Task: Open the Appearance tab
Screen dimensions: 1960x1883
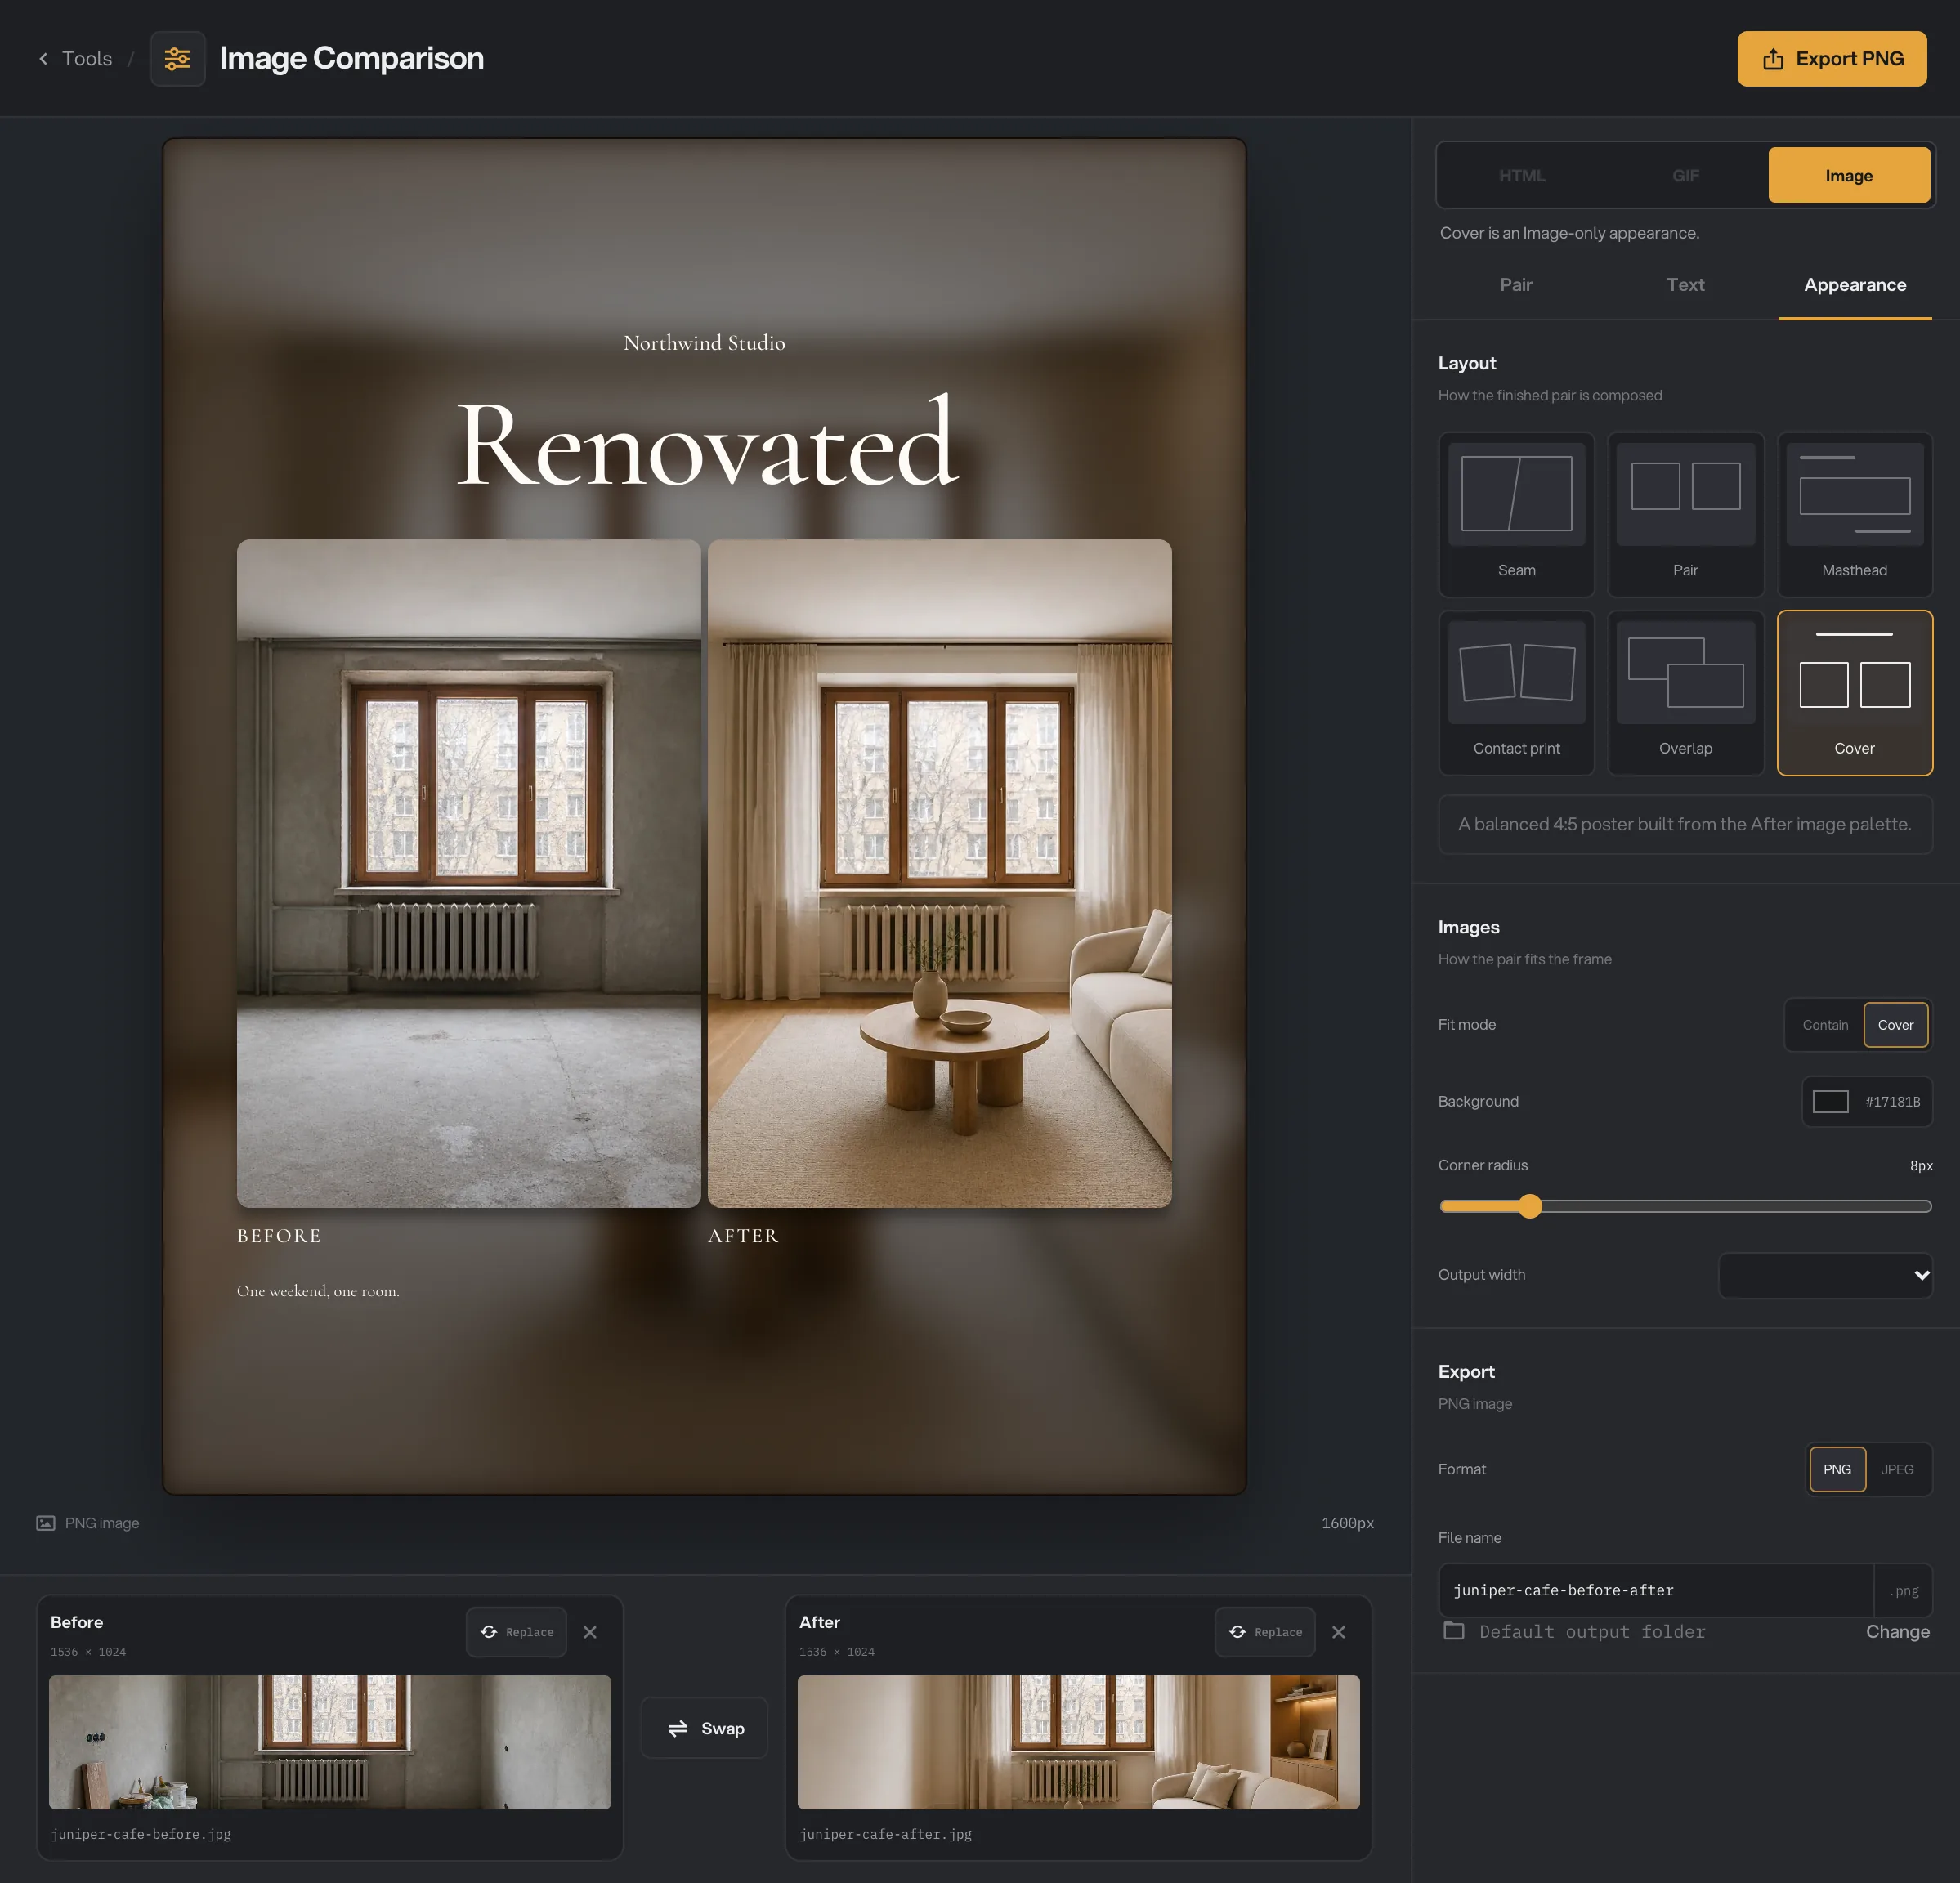Action: click(x=1854, y=285)
